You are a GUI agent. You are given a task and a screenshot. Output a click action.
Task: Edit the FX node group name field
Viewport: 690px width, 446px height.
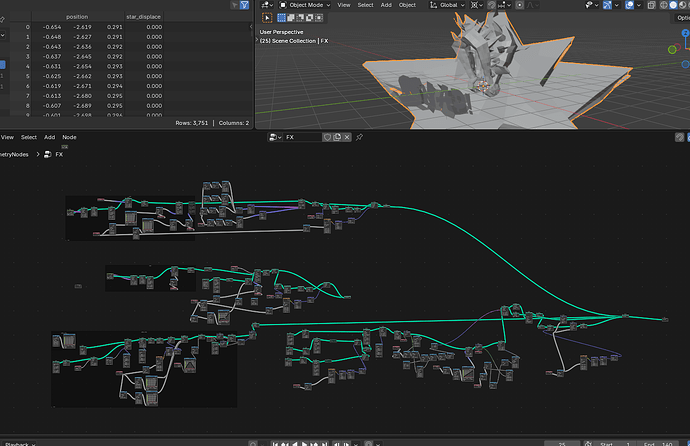303,137
